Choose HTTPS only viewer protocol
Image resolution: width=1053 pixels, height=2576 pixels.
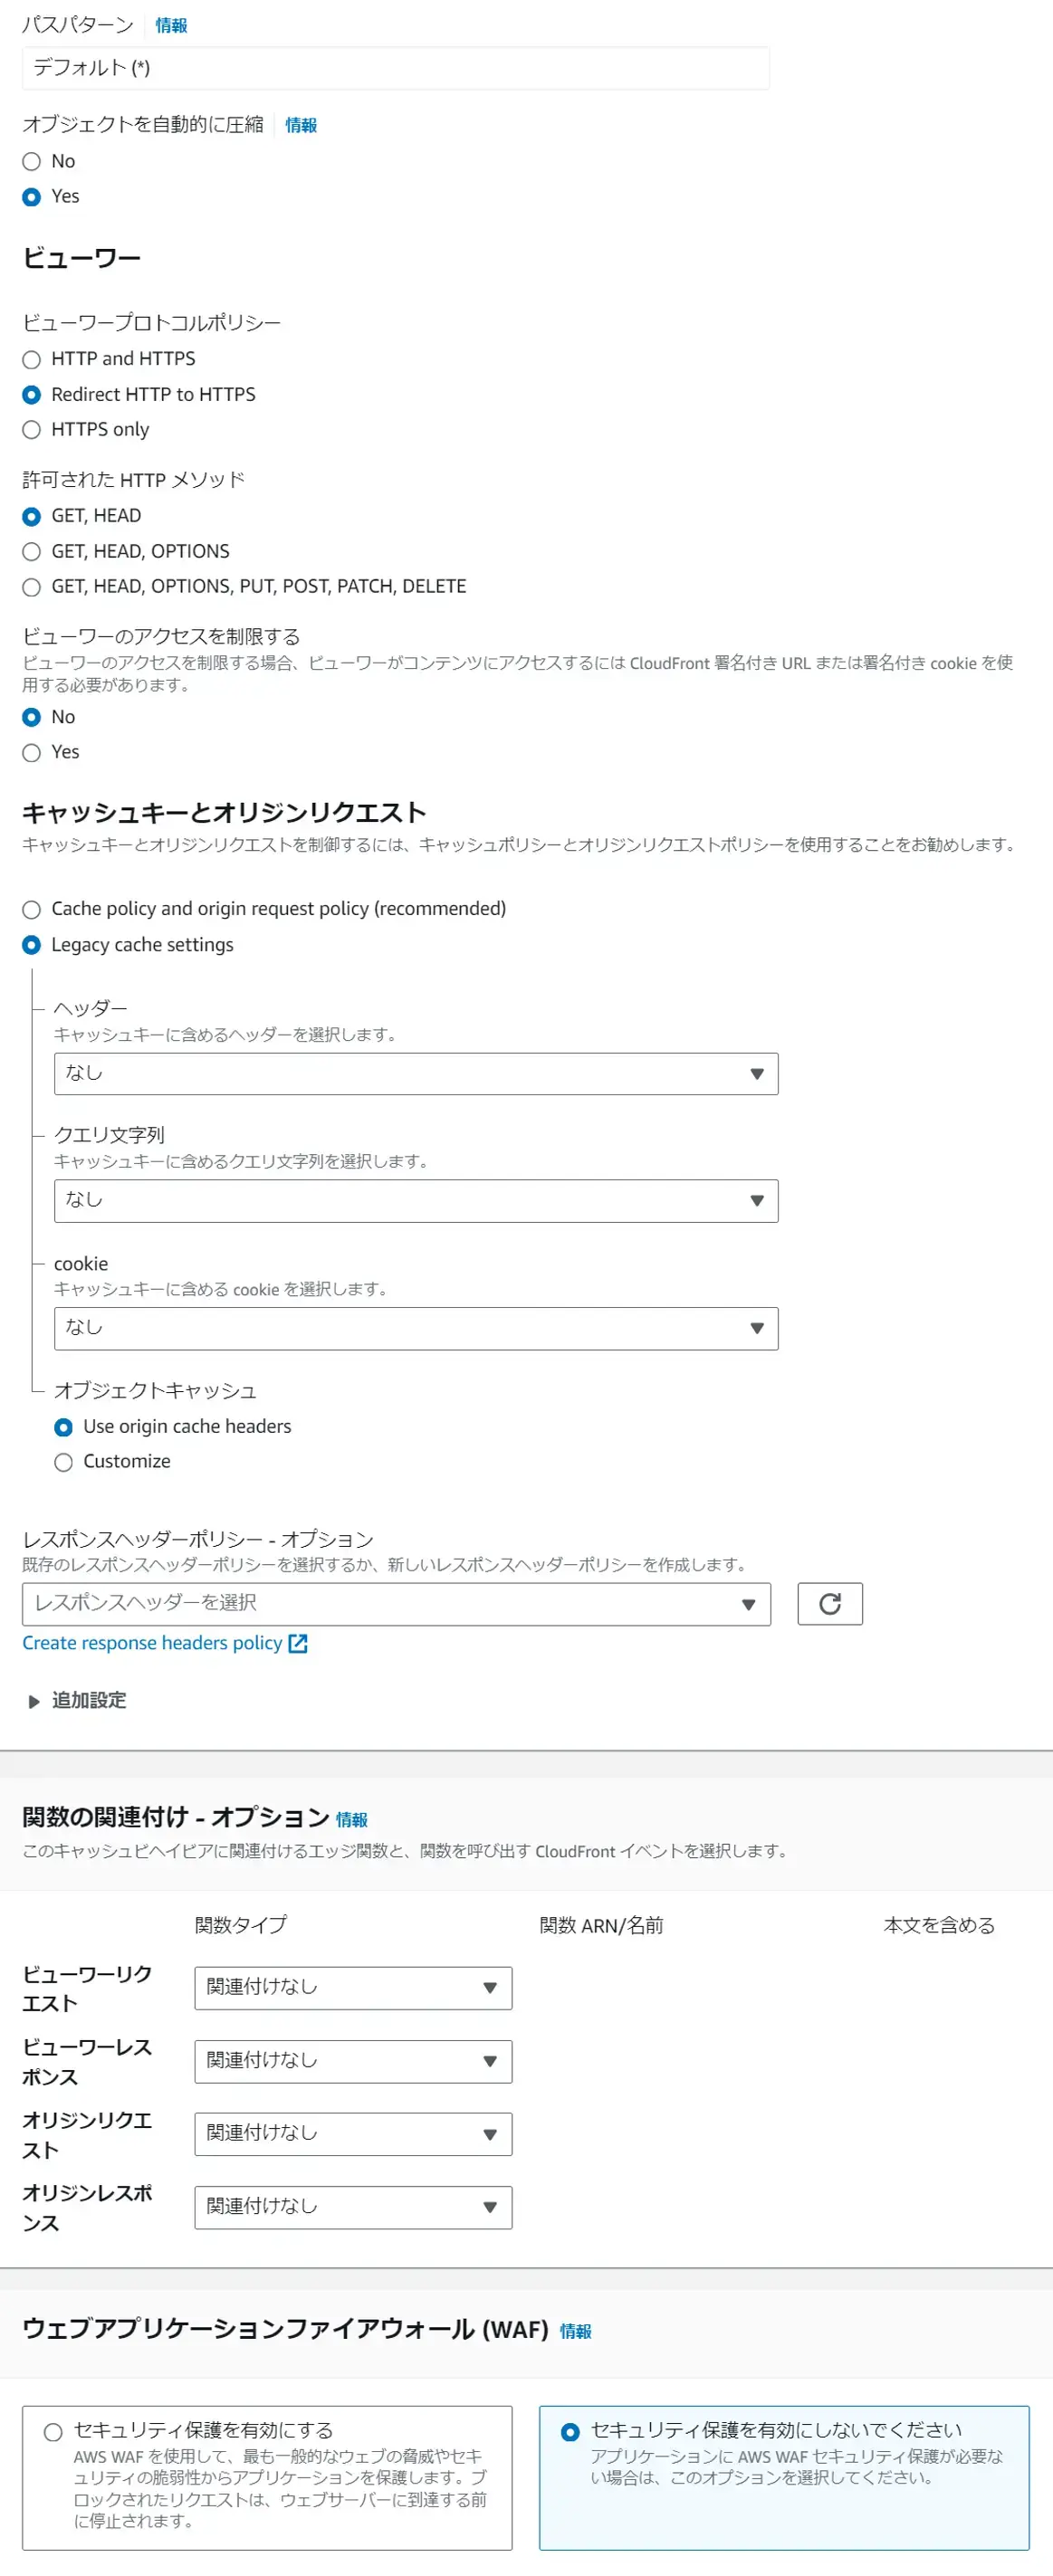point(32,430)
